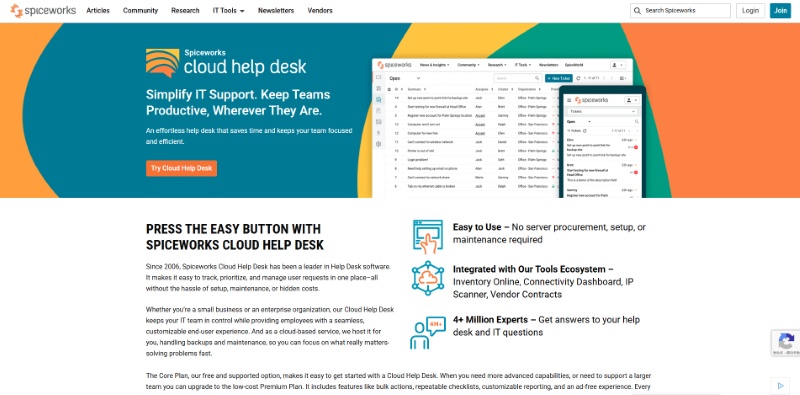The width and height of the screenshot is (800, 395).
Task: Click the reCAPTCHA badge
Action: click(786, 342)
